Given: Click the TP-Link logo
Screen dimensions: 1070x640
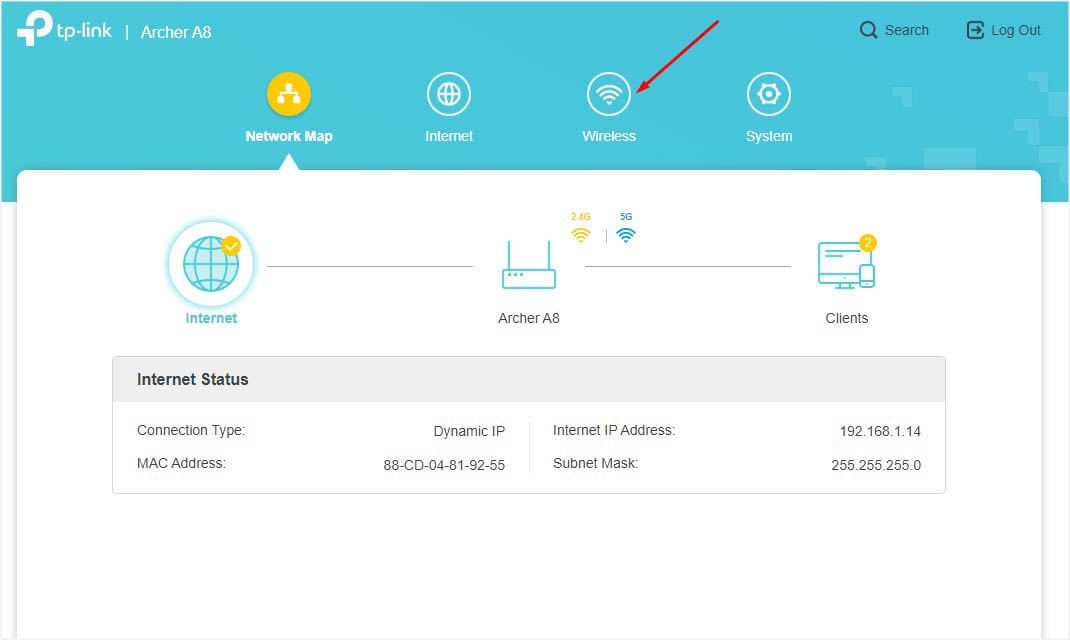Looking at the screenshot, I should click(64, 29).
